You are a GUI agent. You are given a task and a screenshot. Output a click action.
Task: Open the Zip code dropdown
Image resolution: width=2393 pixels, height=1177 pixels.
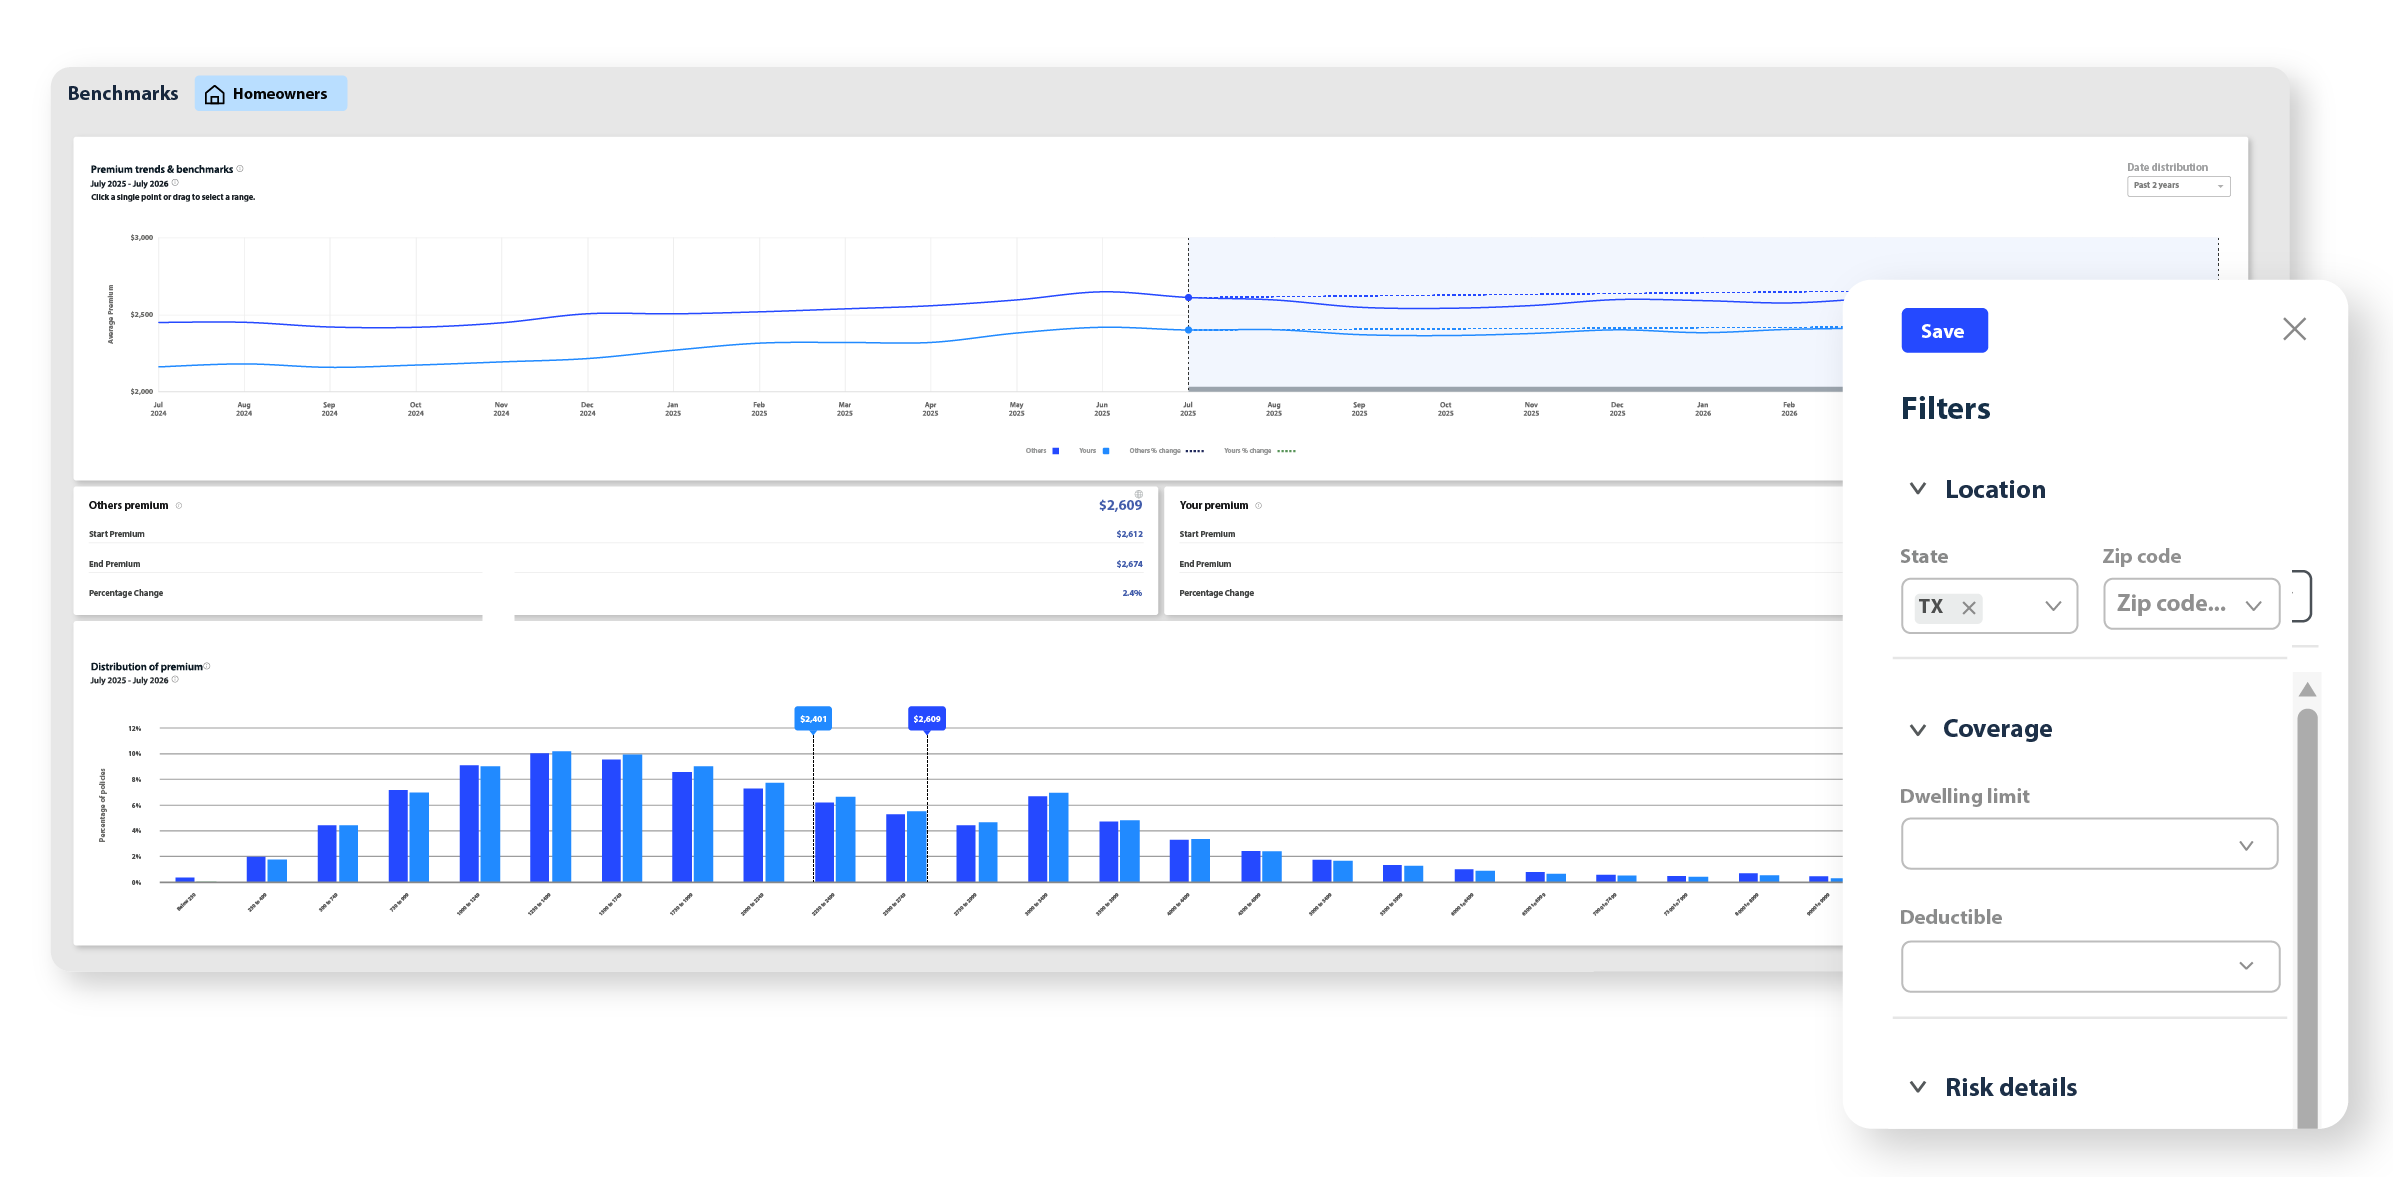tap(2191, 604)
